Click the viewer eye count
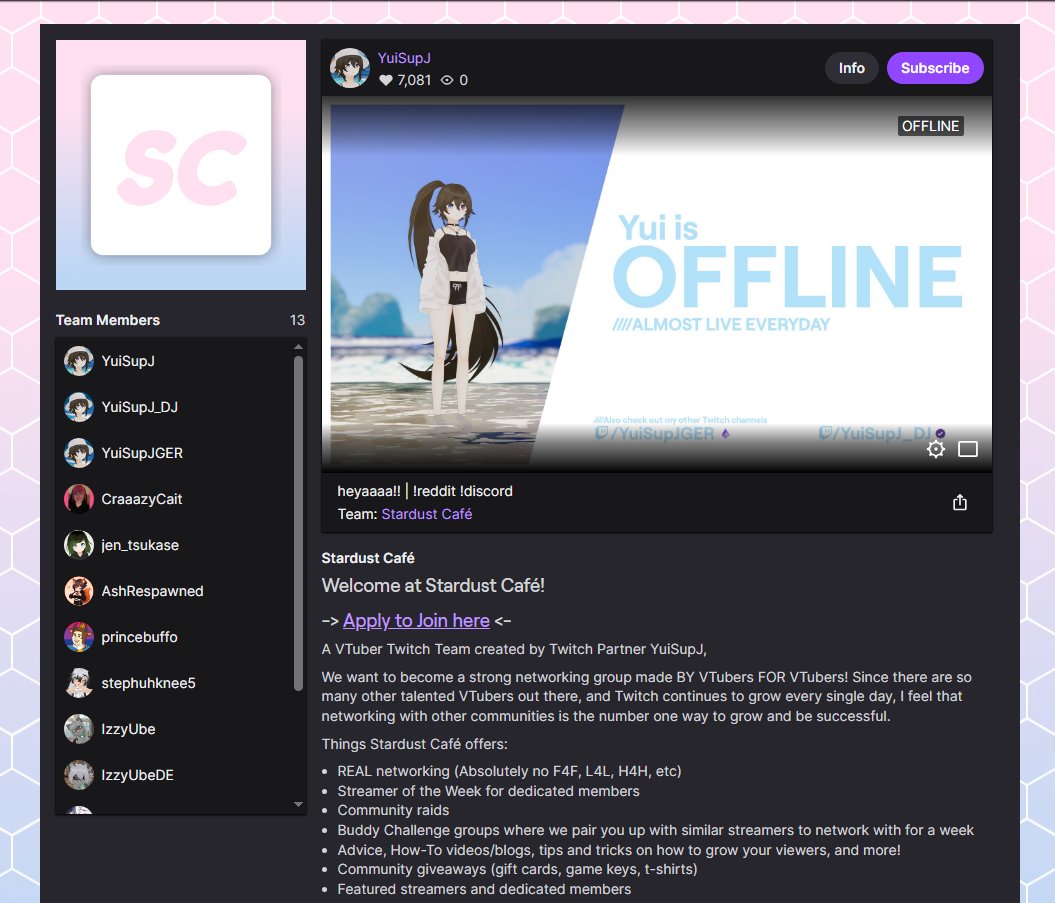Viewport: 1055px width, 903px height. click(x=454, y=80)
